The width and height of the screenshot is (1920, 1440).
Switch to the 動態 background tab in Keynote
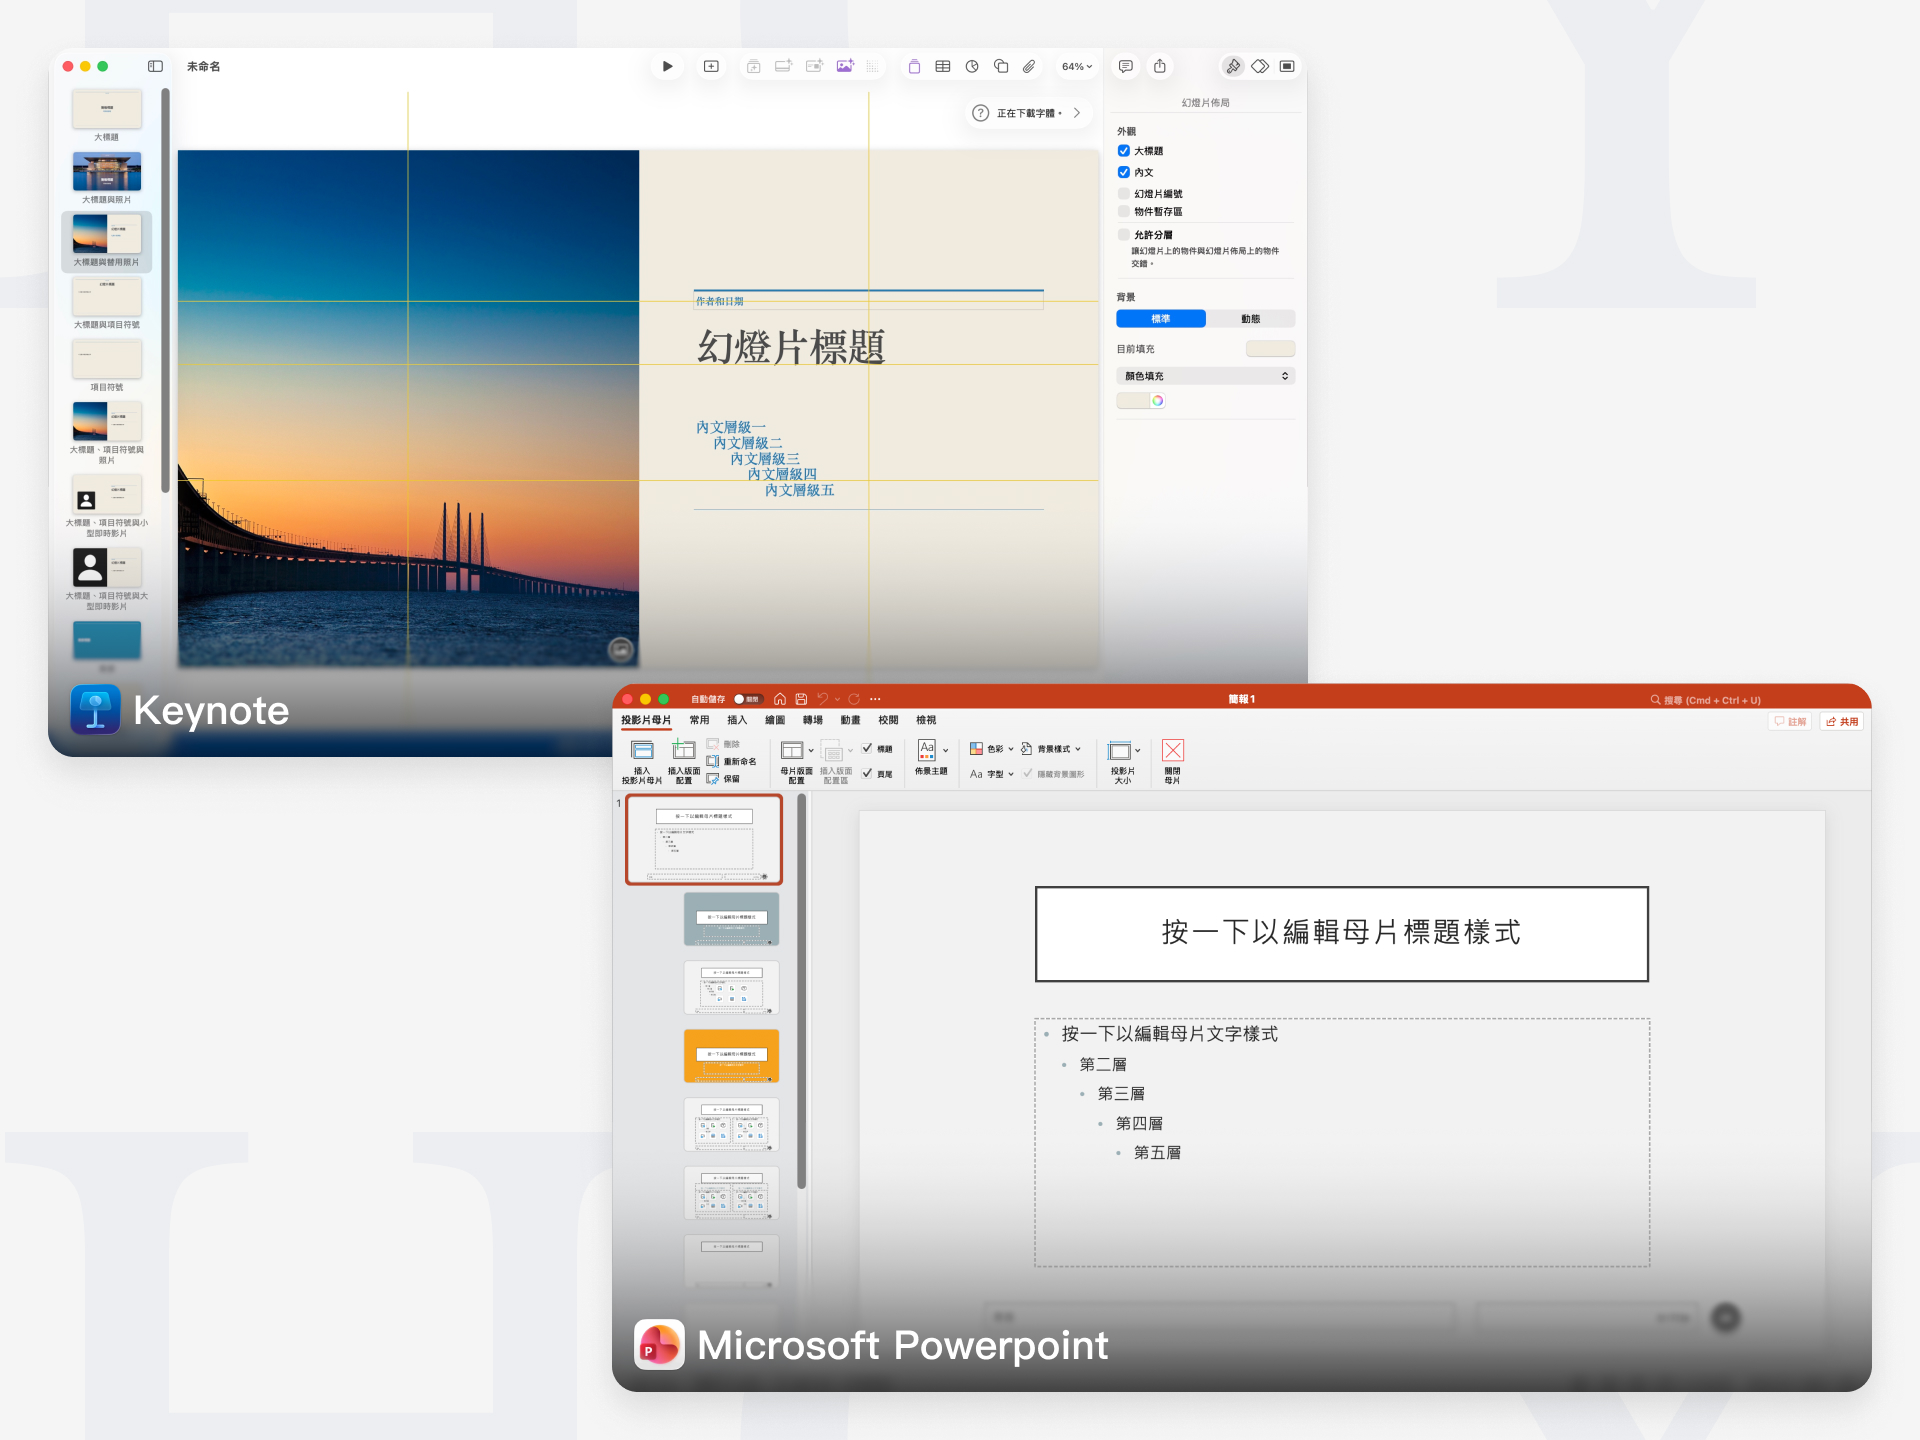coord(1251,318)
